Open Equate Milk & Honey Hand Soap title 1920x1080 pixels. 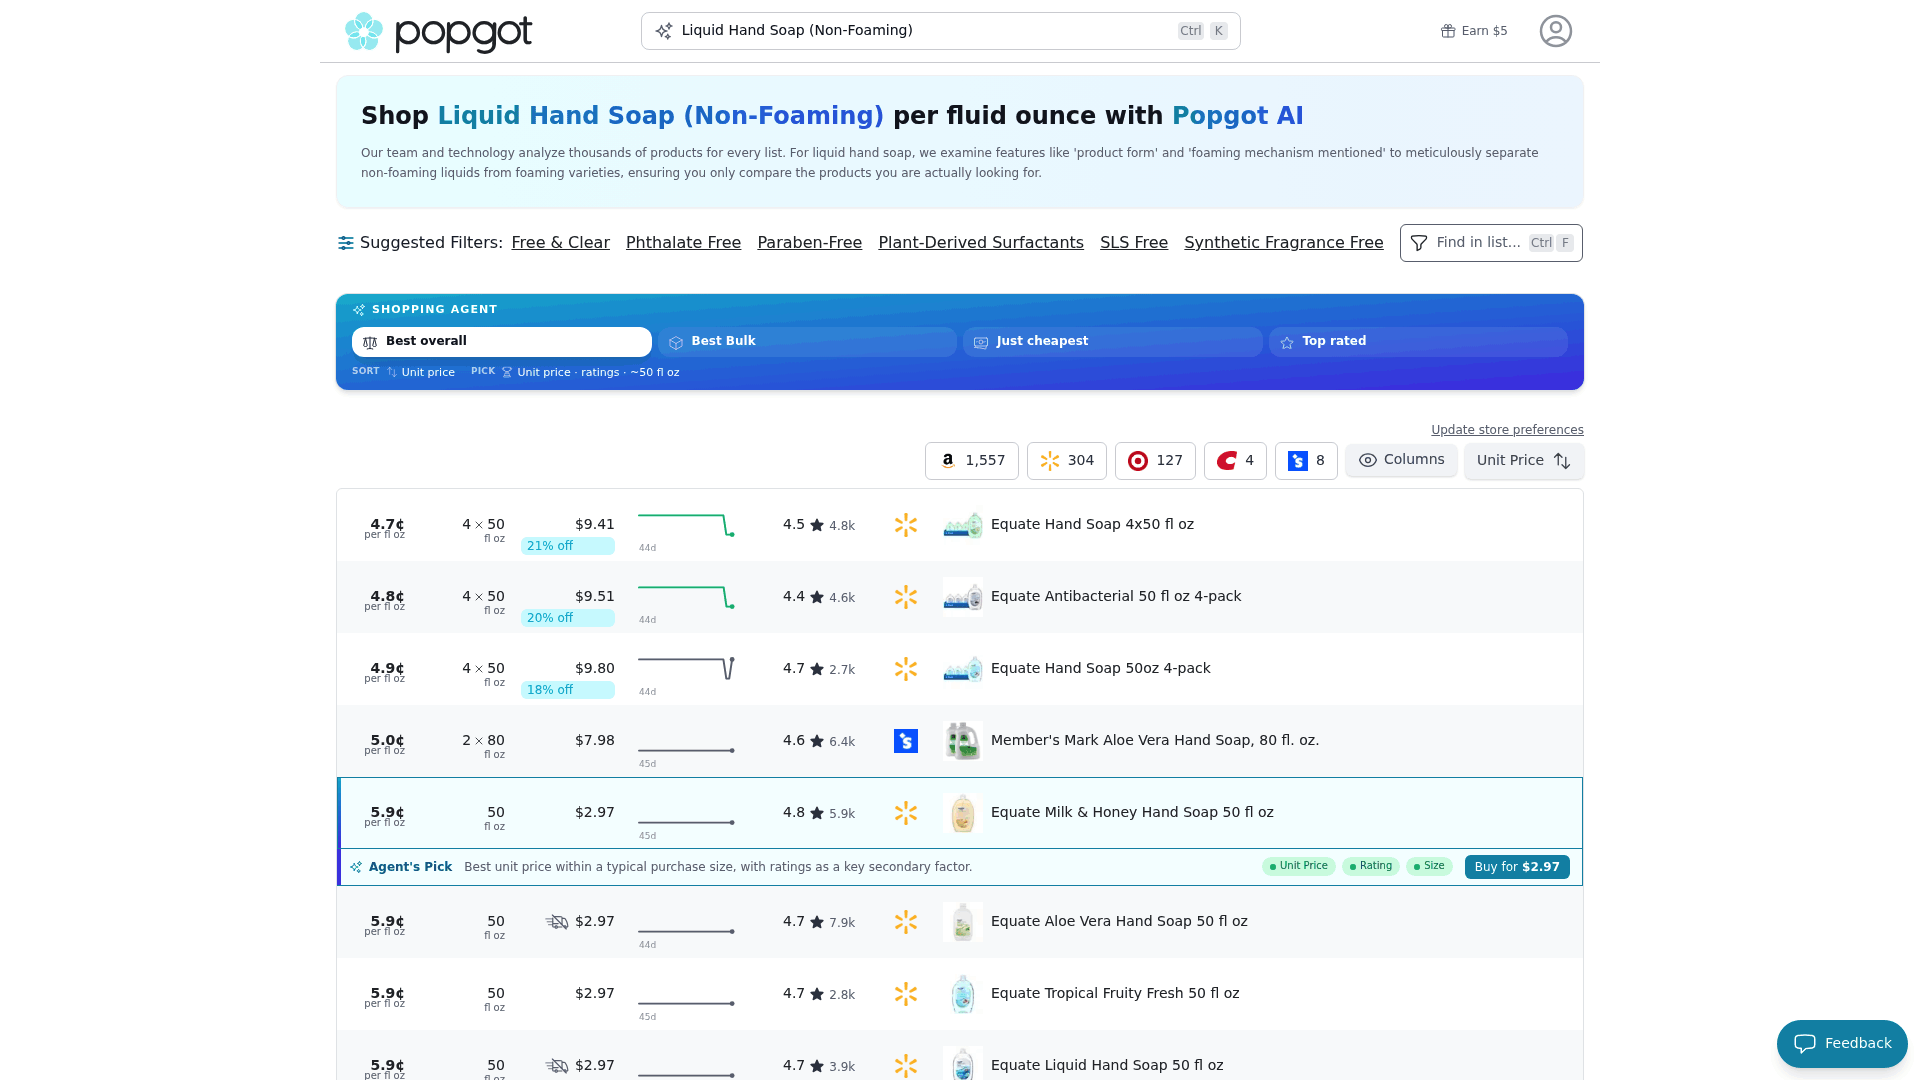[1132, 812]
